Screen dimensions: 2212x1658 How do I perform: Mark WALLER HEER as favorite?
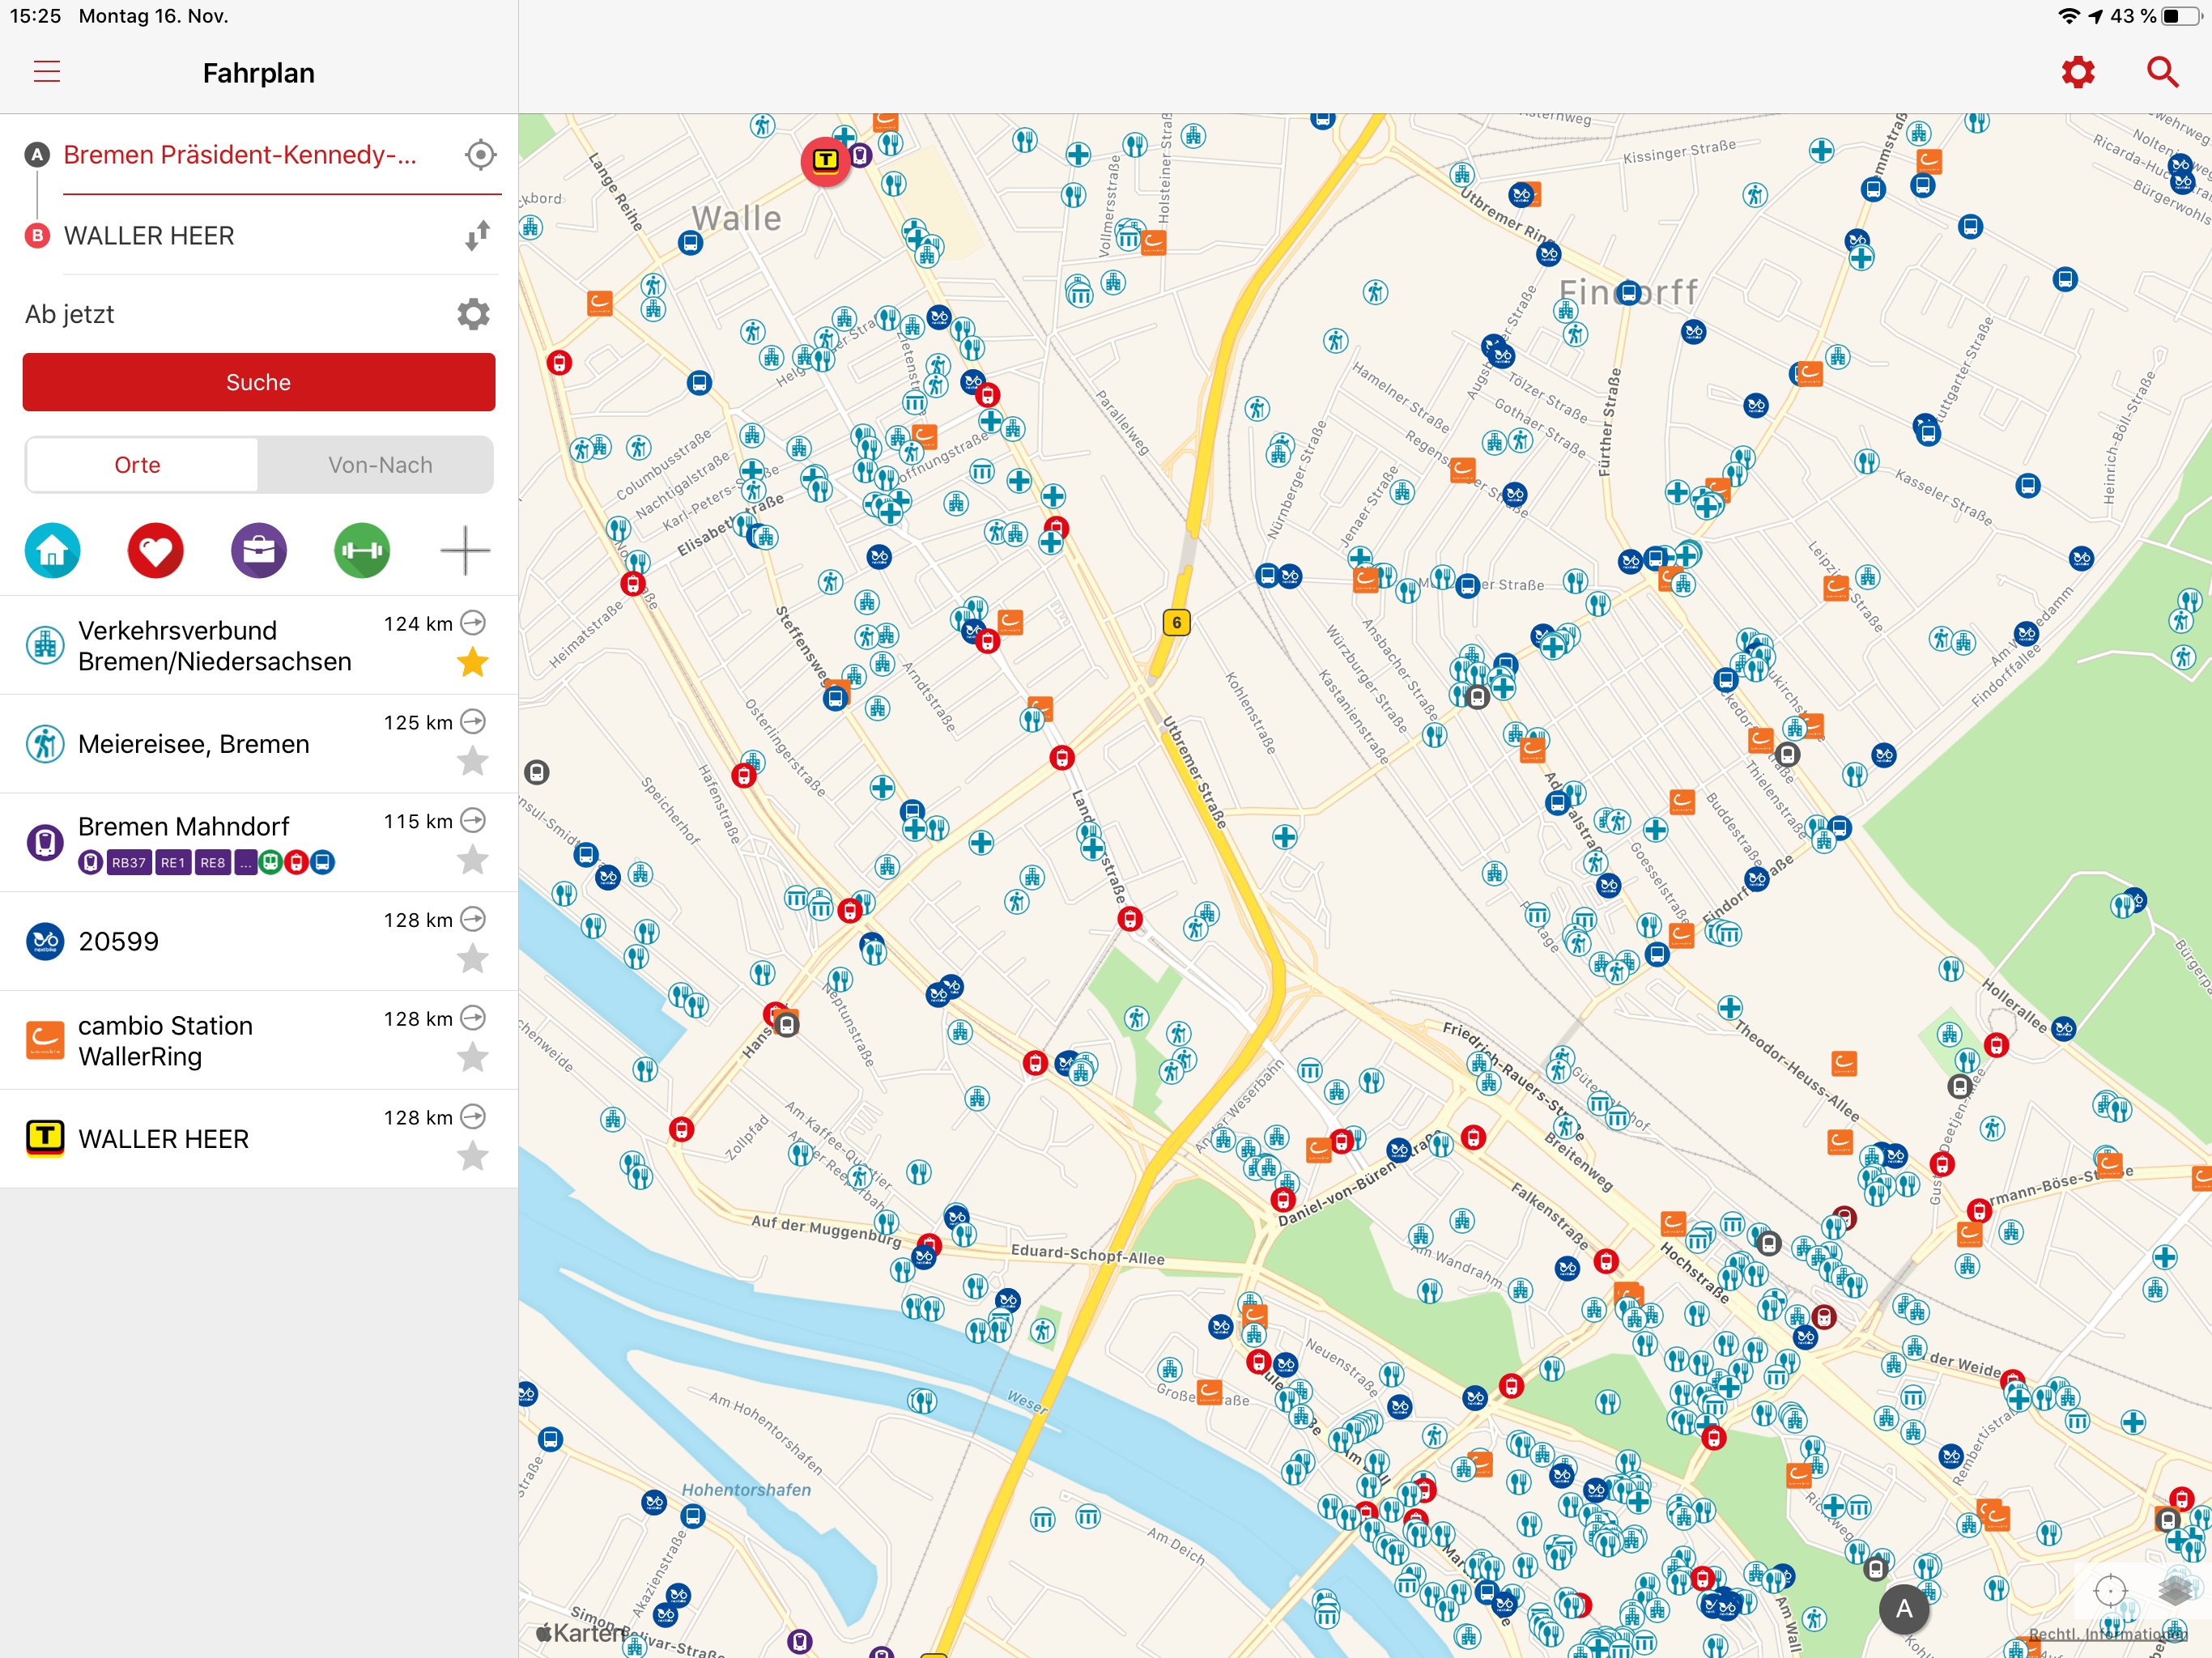coord(472,1156)
